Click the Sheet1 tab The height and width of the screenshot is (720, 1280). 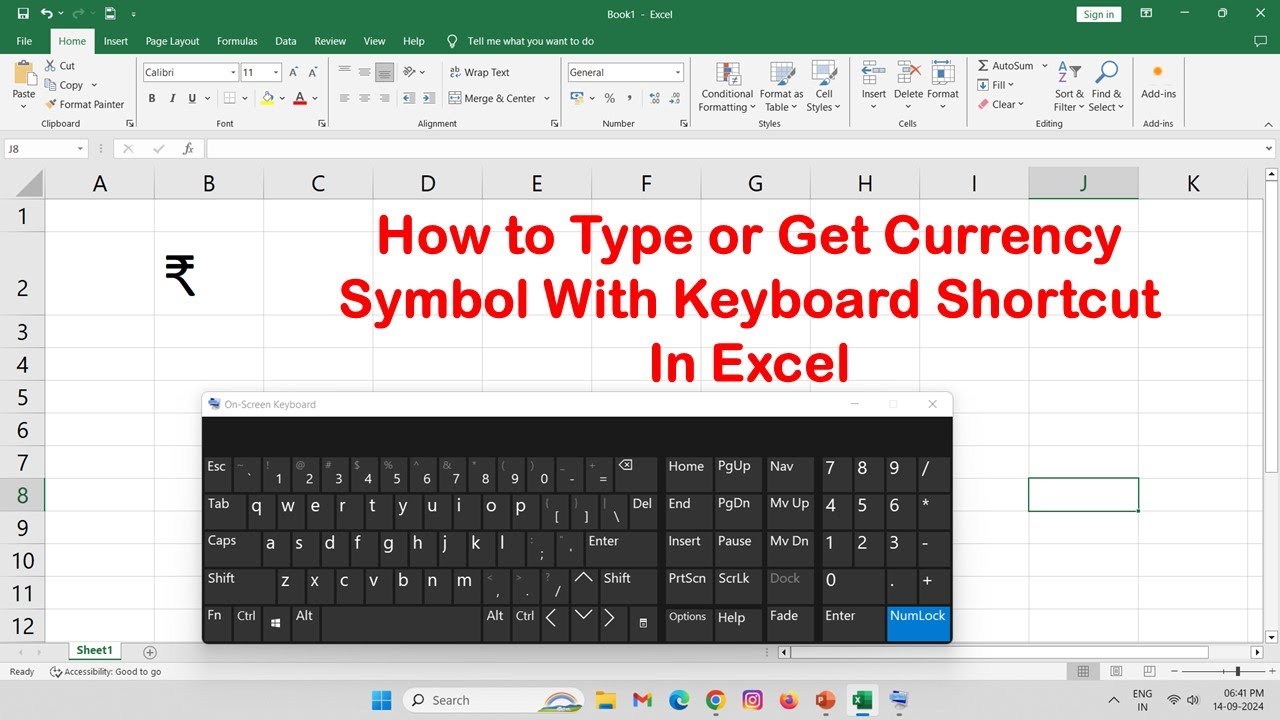tap(95, 651)
